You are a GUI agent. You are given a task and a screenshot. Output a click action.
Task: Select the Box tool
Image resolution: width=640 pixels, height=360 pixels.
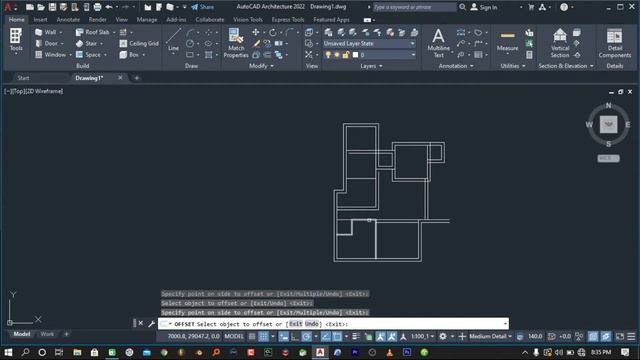(129, 54)
